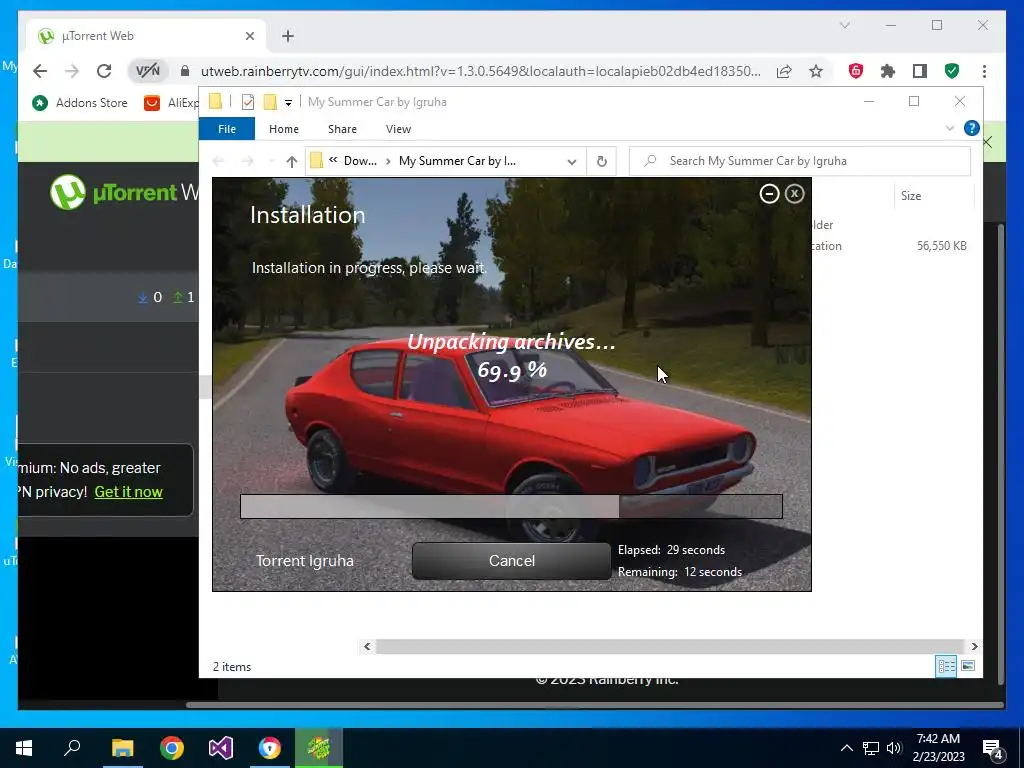Open a new Chrome tab
This screenshot has height=768, width=1024.
tap(288, 36)
